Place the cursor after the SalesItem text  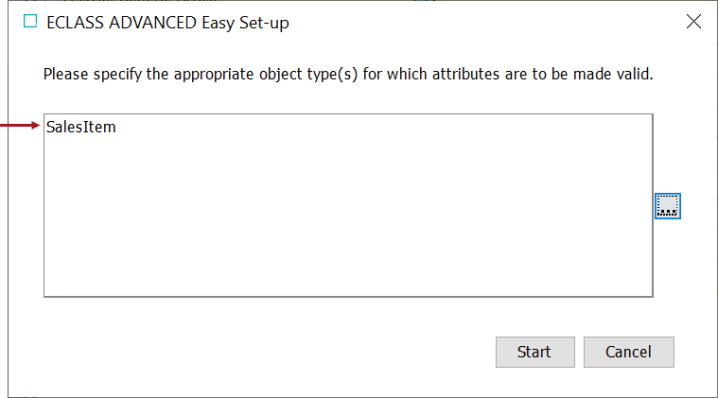point(117,127)
